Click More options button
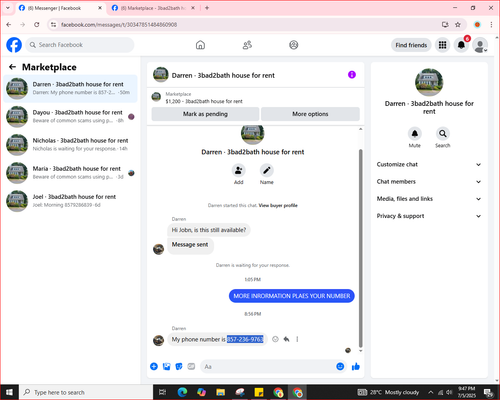This screenshot has width=500, height=400. pyautogui.click(x=310, y=114)
